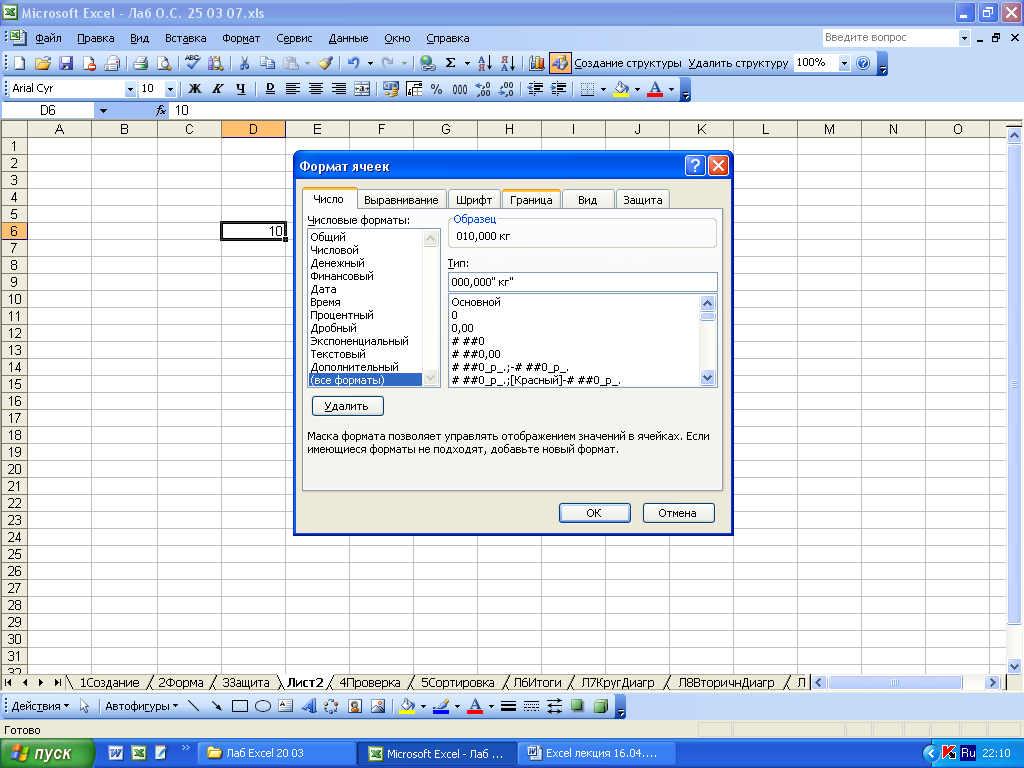Open Автофигуры dropdown in drawing toolbar

point(142,706)
